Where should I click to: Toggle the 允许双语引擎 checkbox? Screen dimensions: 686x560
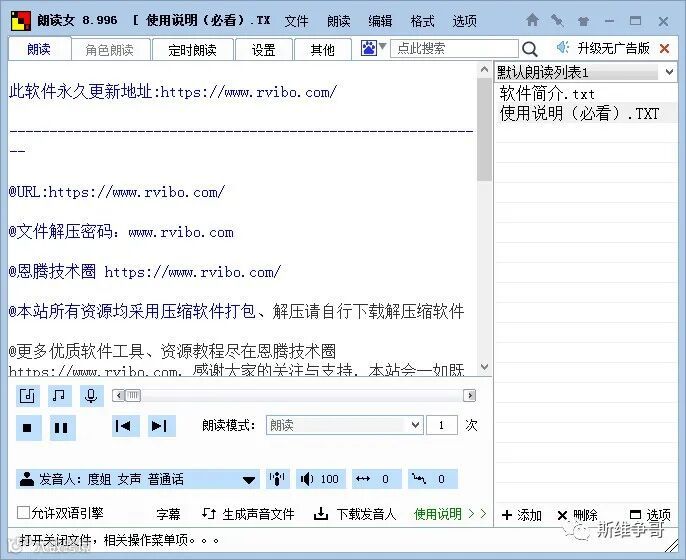23,512
